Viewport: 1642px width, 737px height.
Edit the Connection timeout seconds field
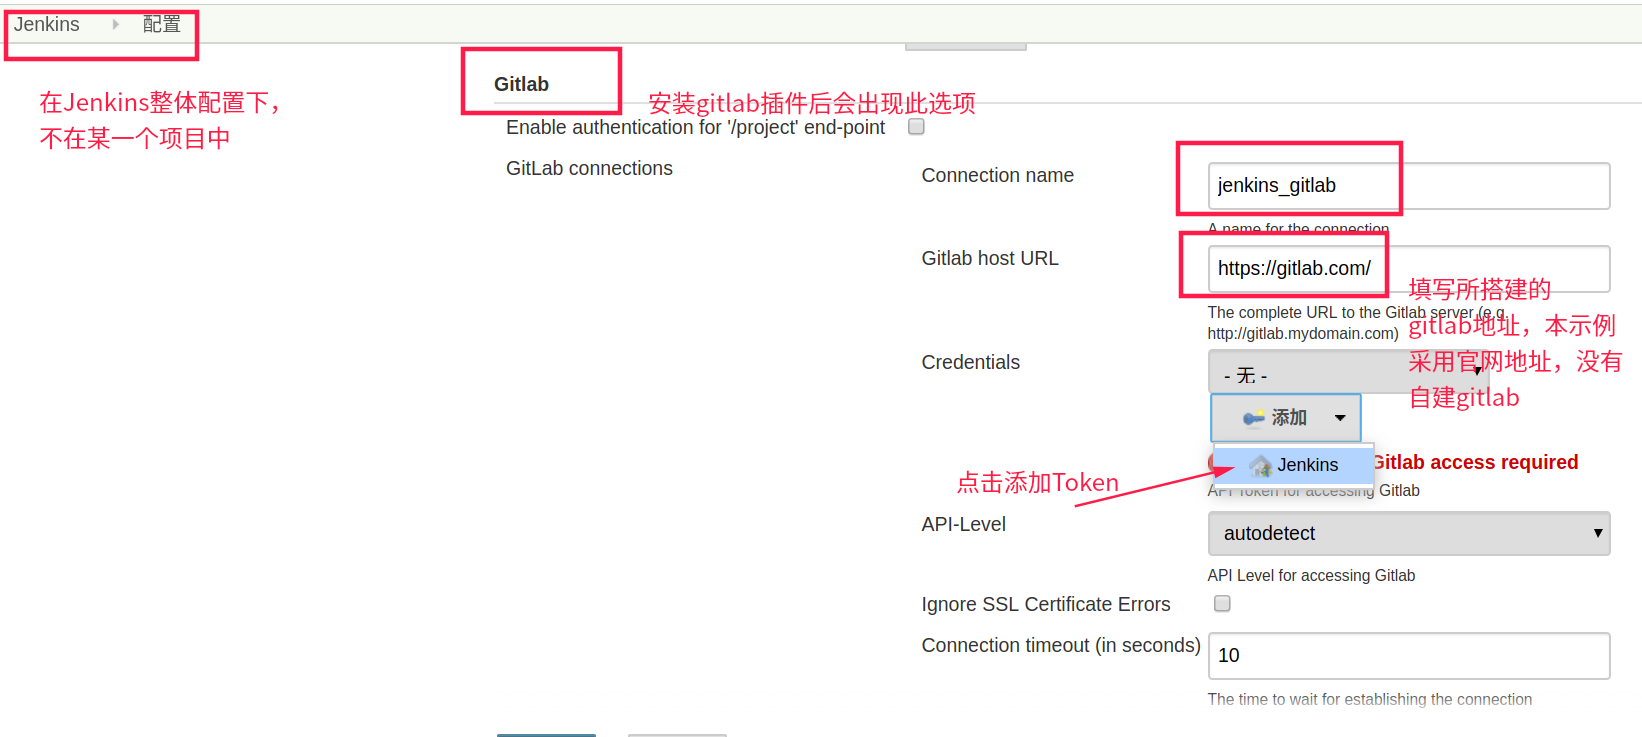[x=1408, y=656]
